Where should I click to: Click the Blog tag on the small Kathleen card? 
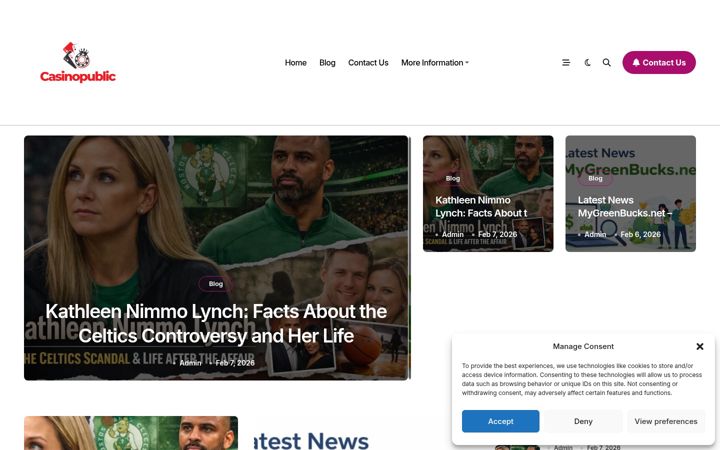453,178
